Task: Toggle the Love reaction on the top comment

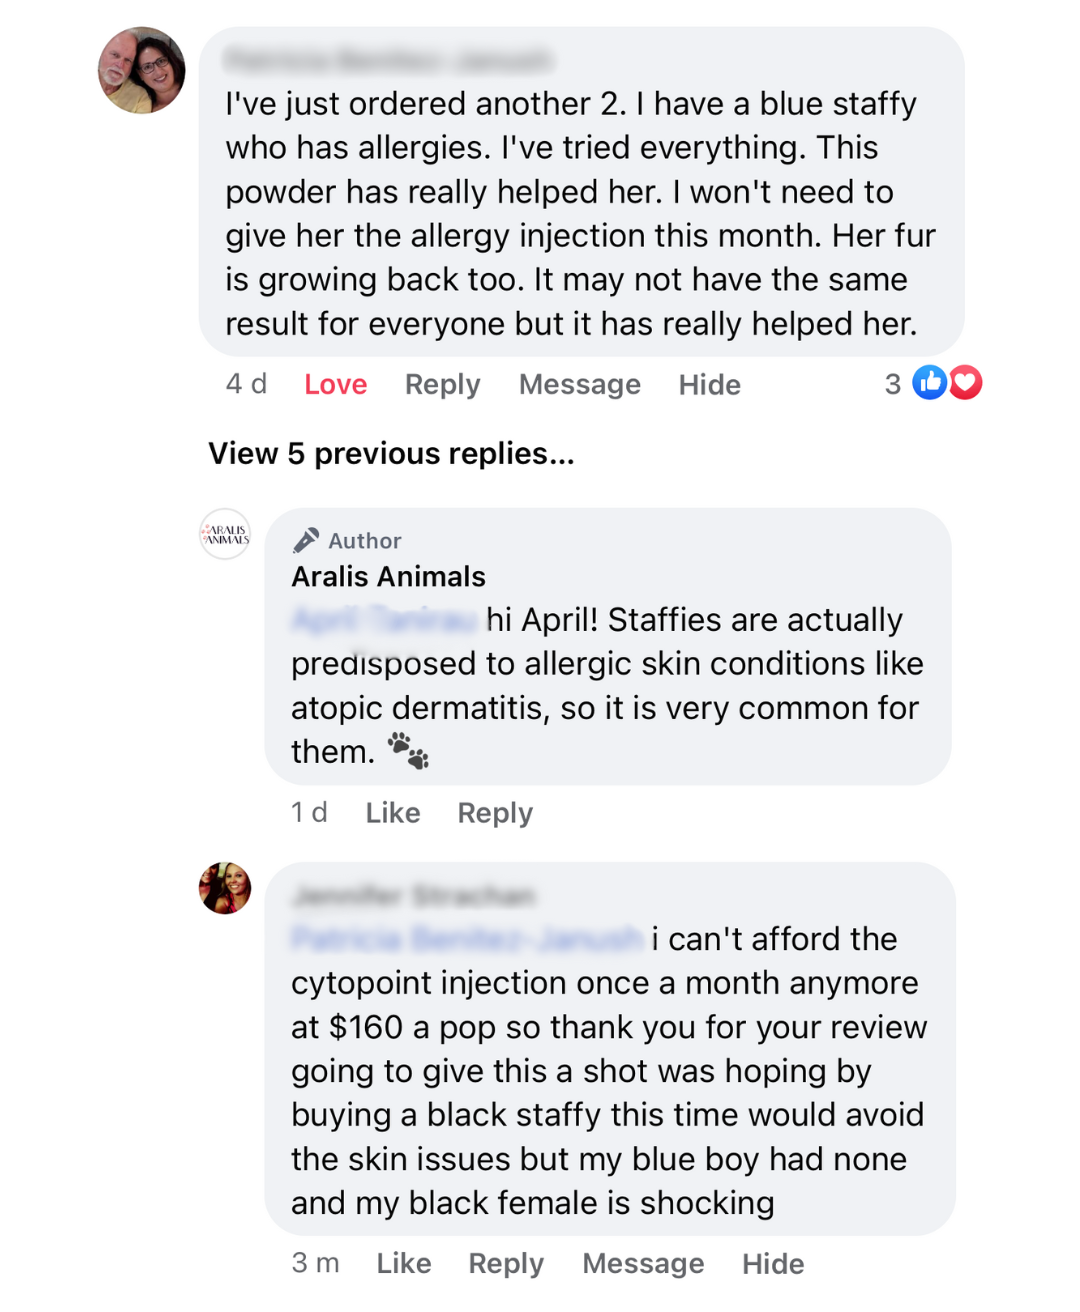Action: pos(335,385)
